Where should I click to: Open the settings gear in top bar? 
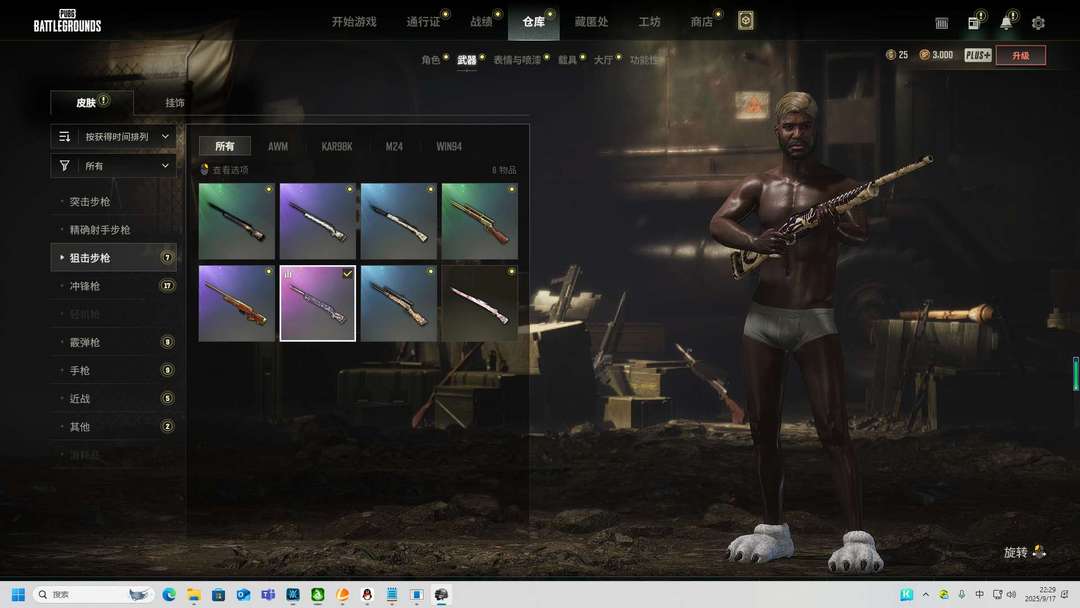1038,23
